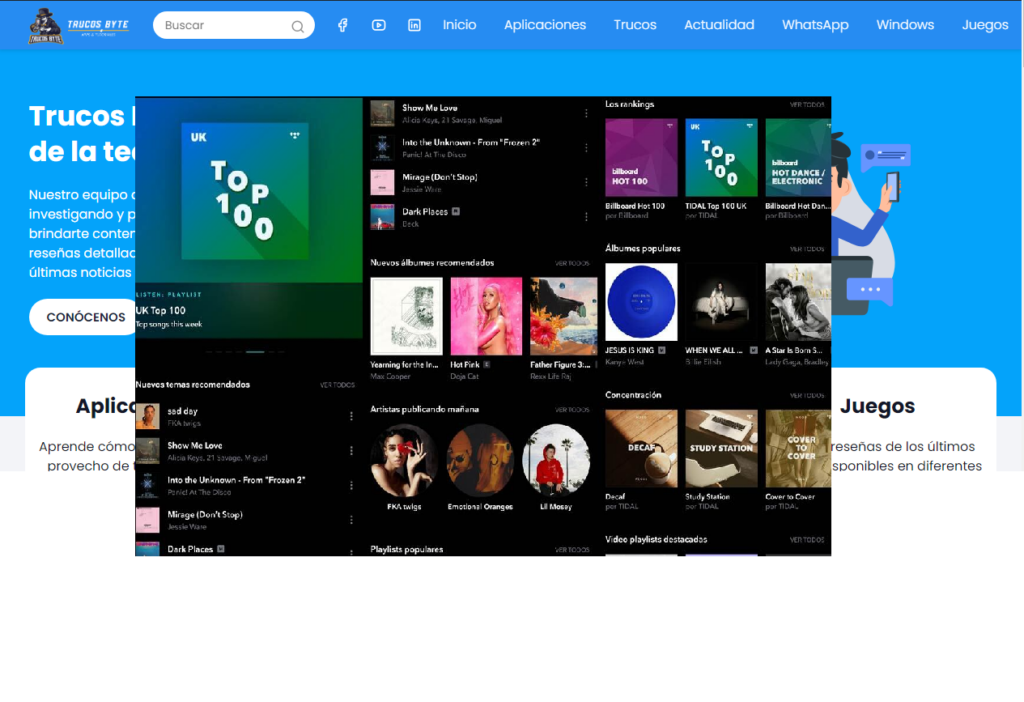Image resolution: width=1024 pixels, height=702 pixels.
Task: Click VER TODOS next to Los rankings
Action: click(807, 104)
